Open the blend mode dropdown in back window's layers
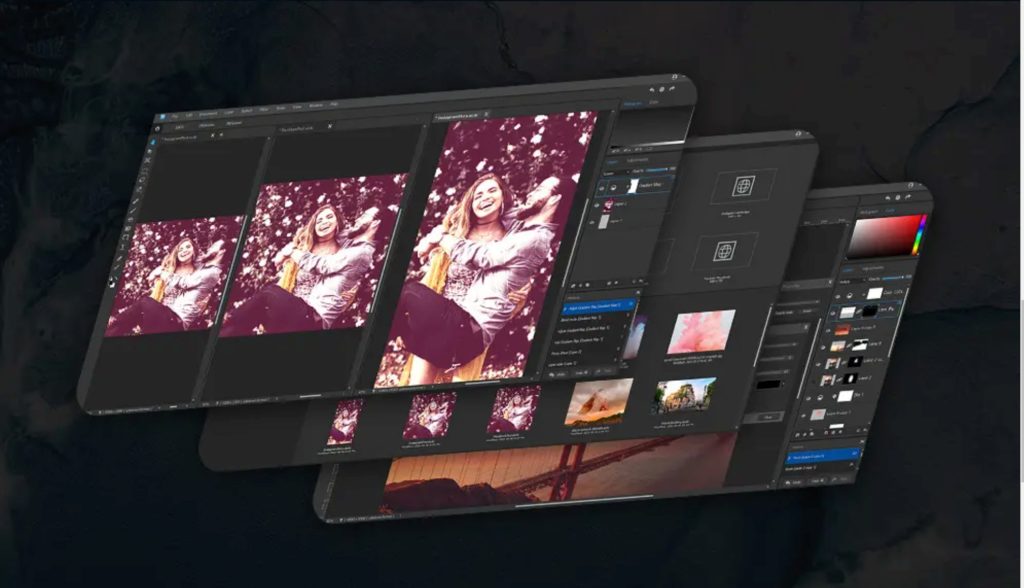 point(852,282)
